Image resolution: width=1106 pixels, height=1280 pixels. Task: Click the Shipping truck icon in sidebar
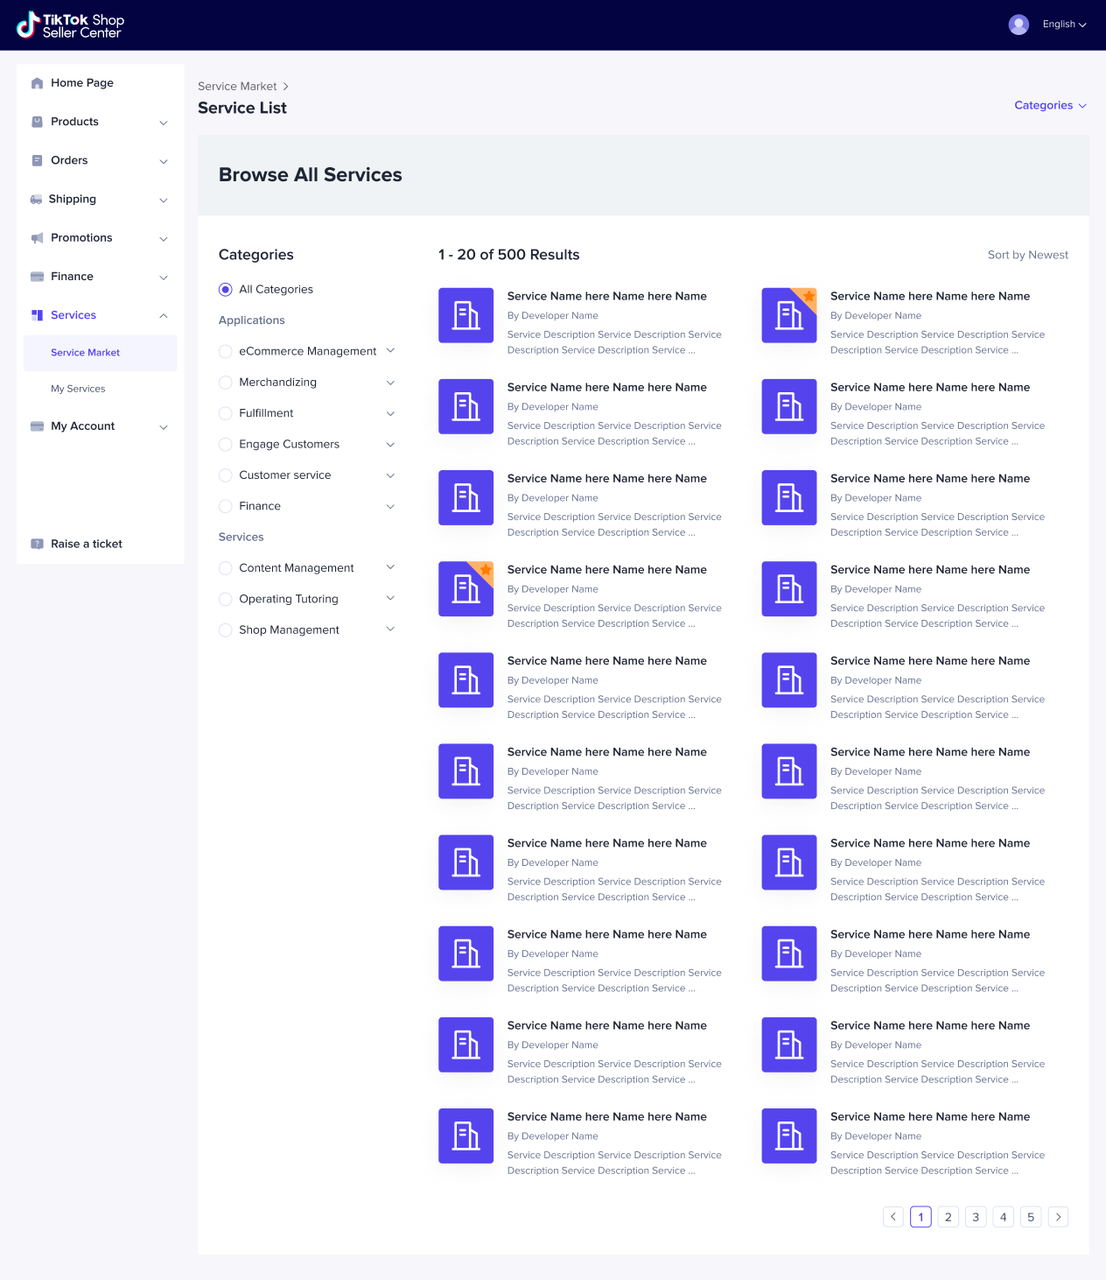(x=36, y=200)
